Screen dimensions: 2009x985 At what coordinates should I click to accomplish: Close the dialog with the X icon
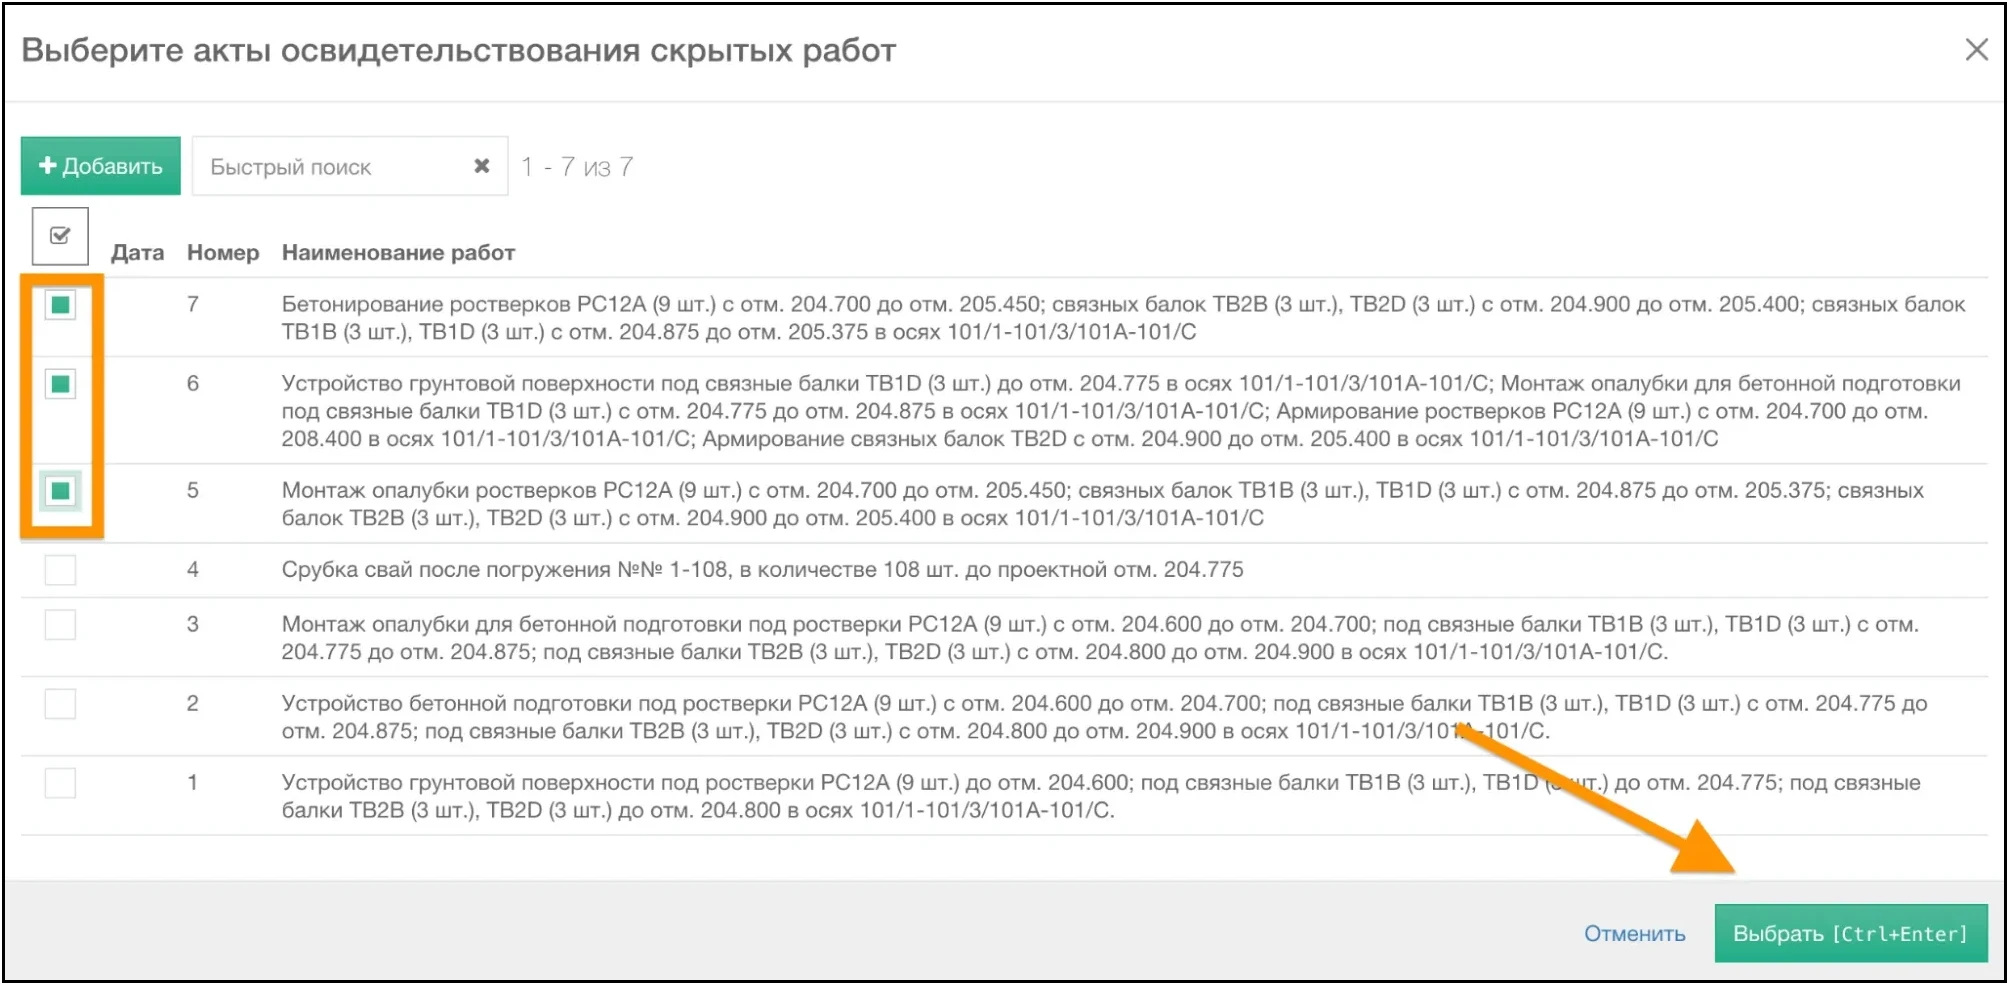coord(1977,48)
